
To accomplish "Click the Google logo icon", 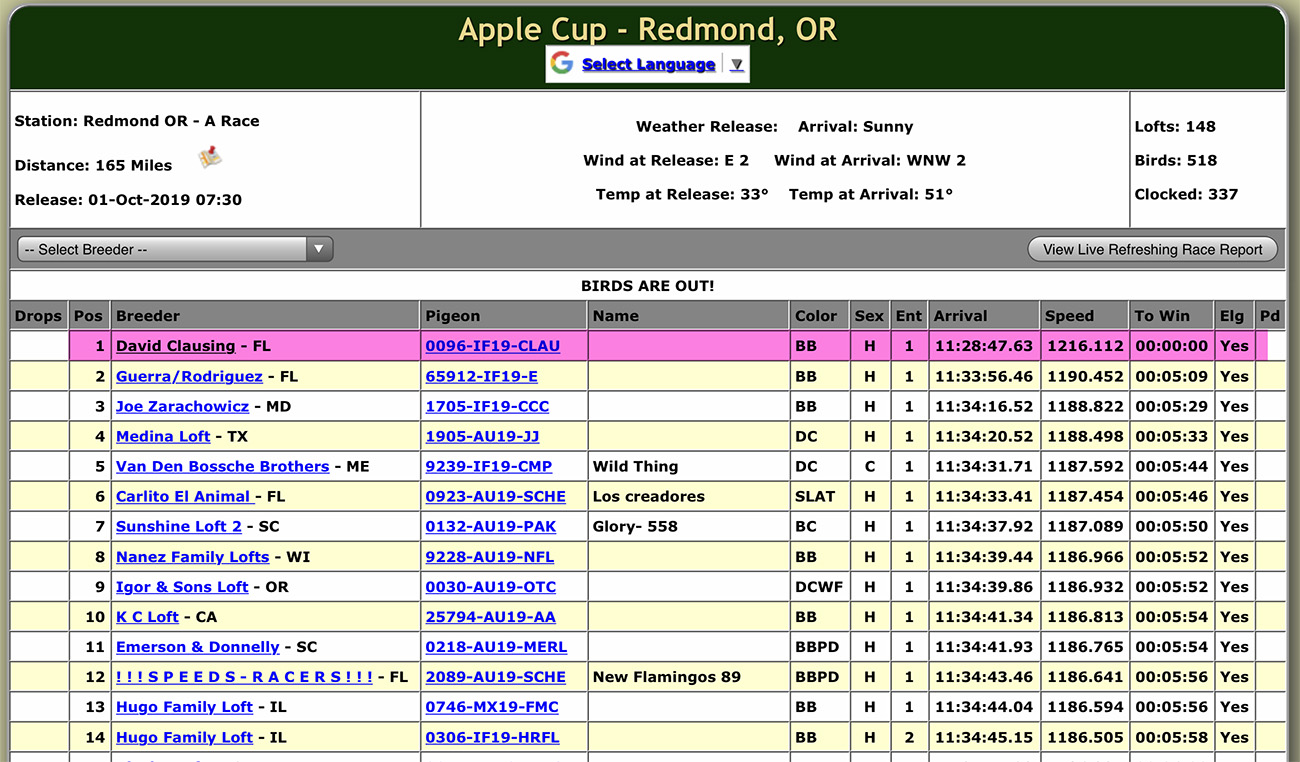I will [x=562, y=64].
